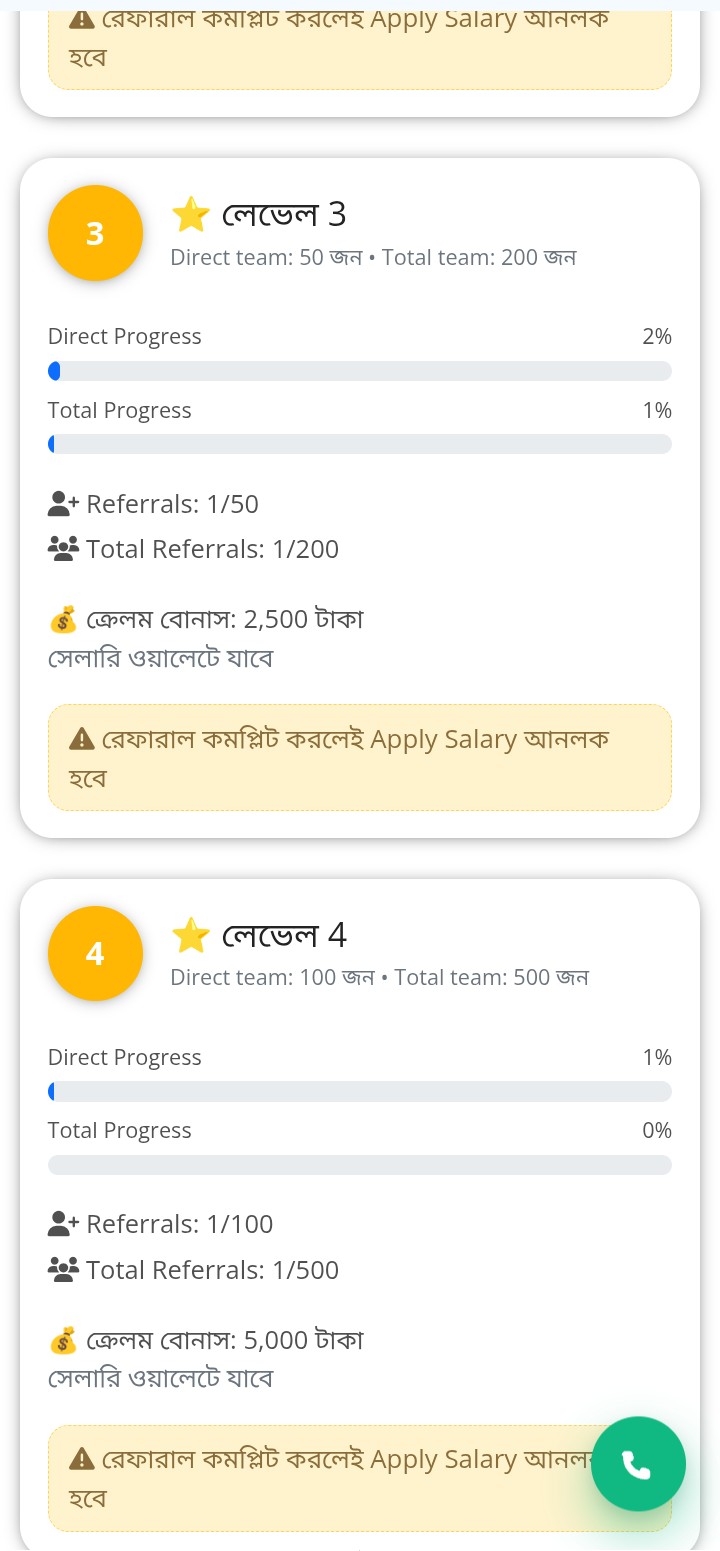Tap the star icon beside Level 3

coord(190,214)
